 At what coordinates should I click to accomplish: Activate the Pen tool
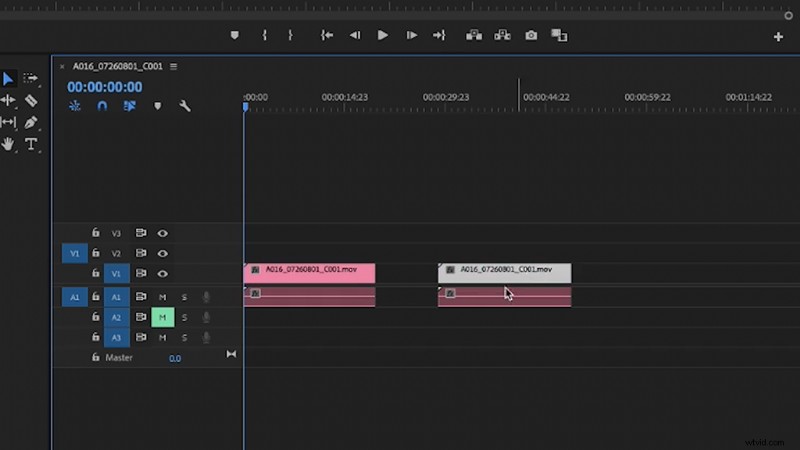[x=31, y=122]
